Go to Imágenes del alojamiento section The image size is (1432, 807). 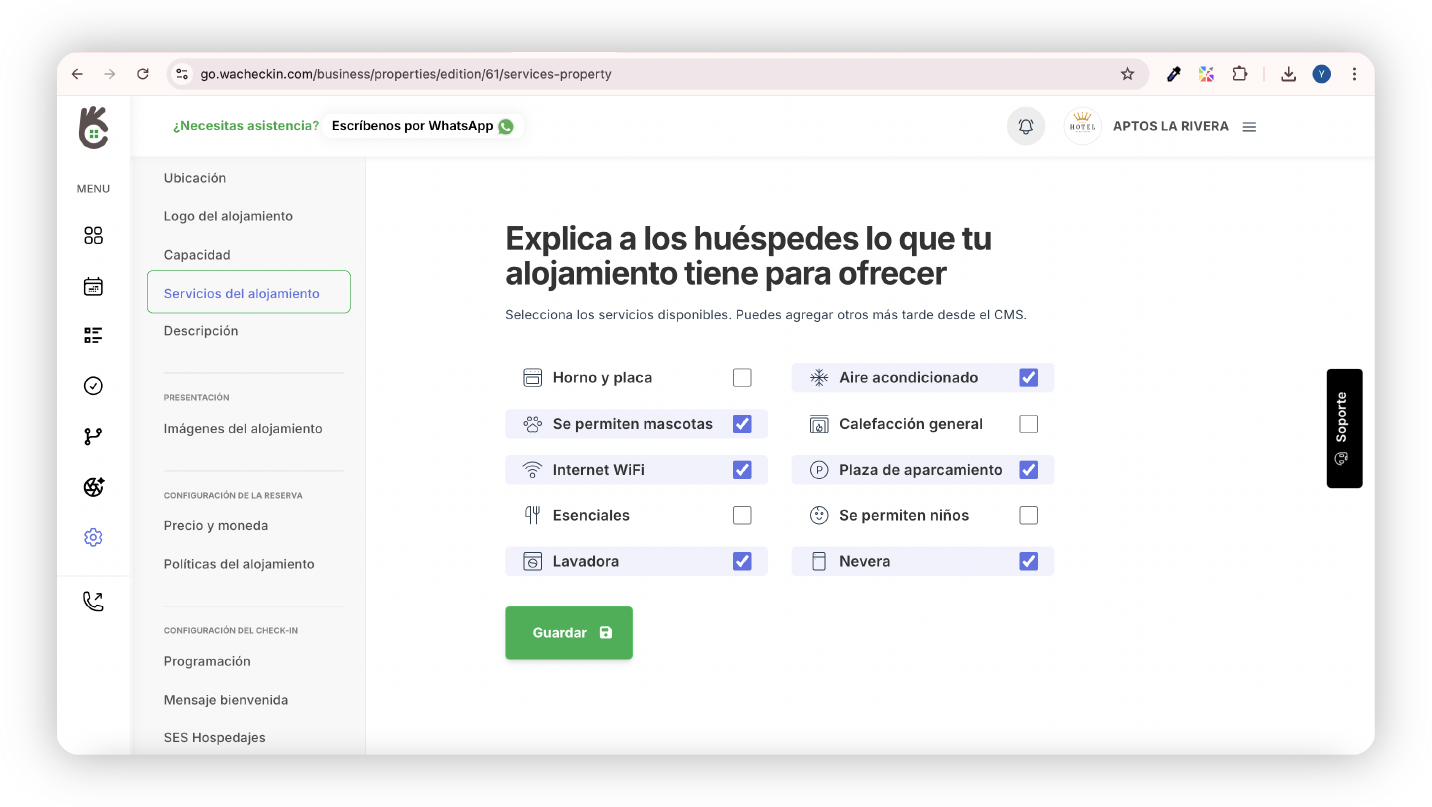click(x=243, y=429)
